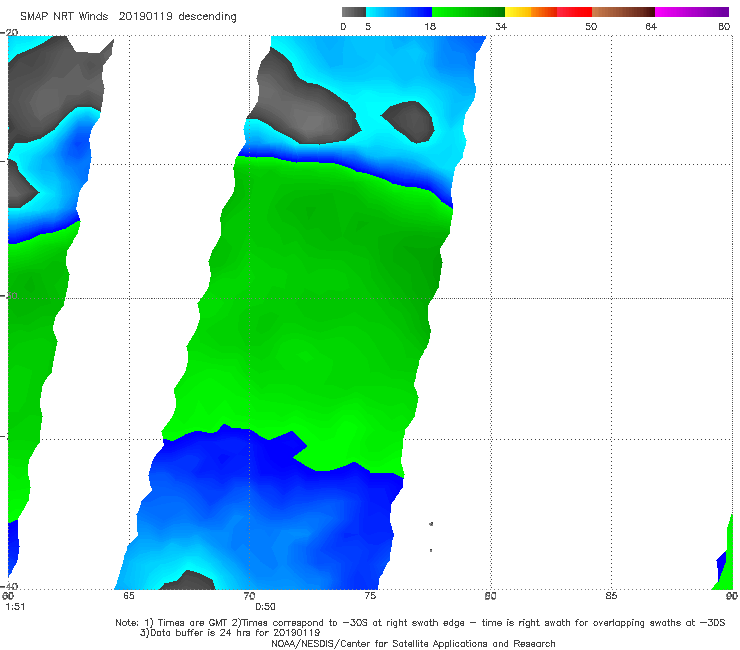Click the "NOAA/NESDIS/Center for Satellite Applications and Research" credit

pyautogui.click(x=413, y=644)
